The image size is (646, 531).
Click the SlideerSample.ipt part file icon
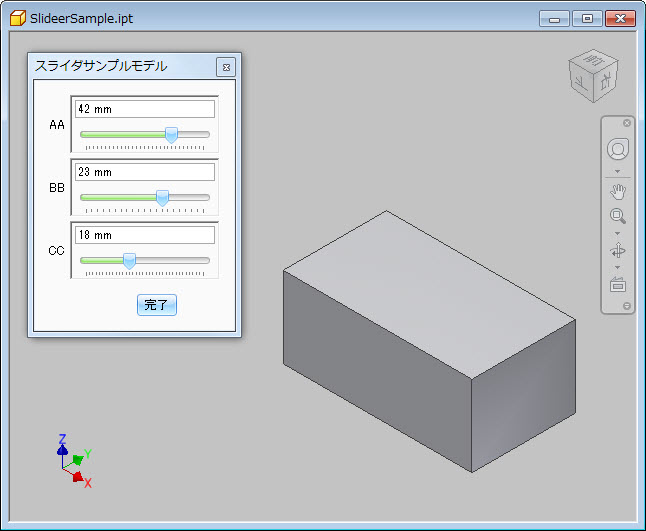click(x=17, y=17)
